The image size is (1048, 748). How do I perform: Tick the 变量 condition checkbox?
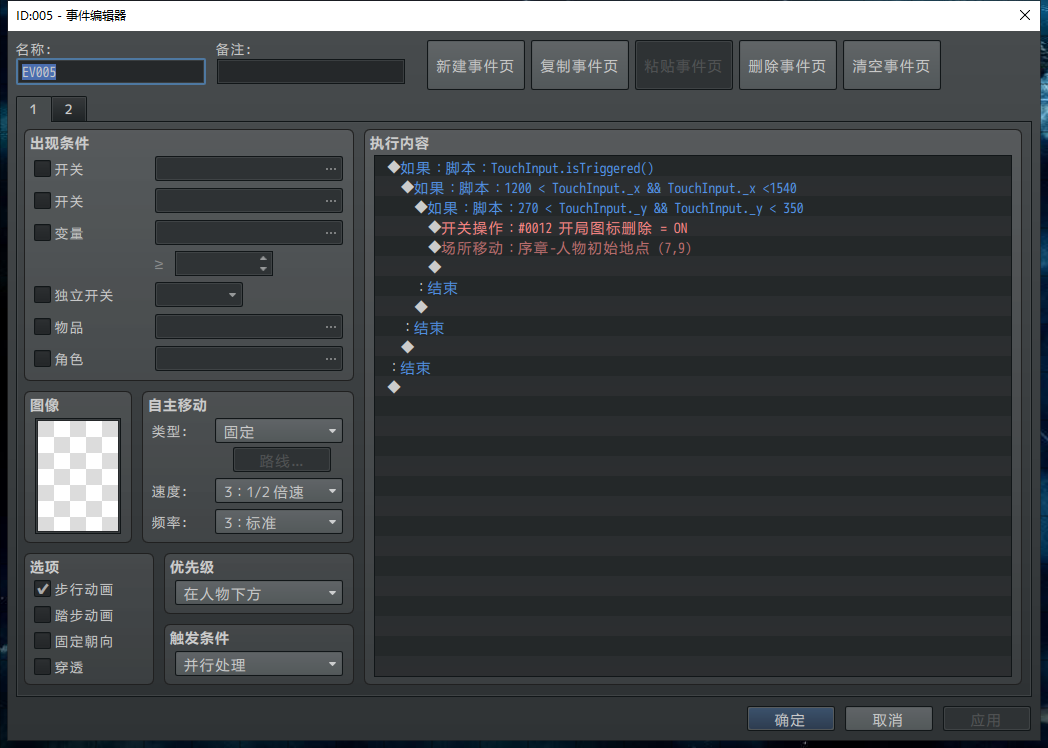(42, 233)
